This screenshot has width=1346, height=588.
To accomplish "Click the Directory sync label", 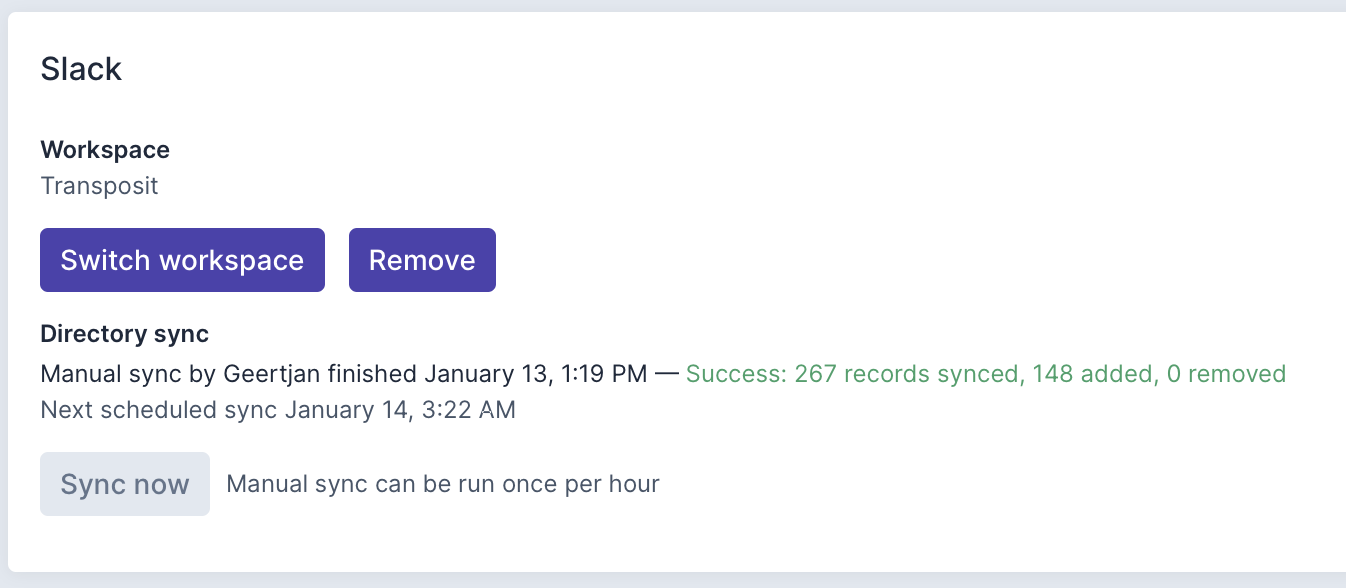I will (x=124, y=334).
